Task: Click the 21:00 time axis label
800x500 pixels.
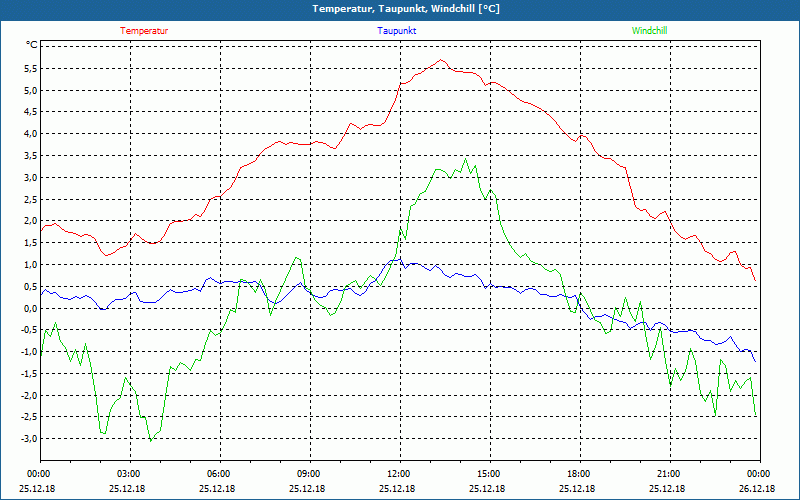Action: click(x=670, y=474)
